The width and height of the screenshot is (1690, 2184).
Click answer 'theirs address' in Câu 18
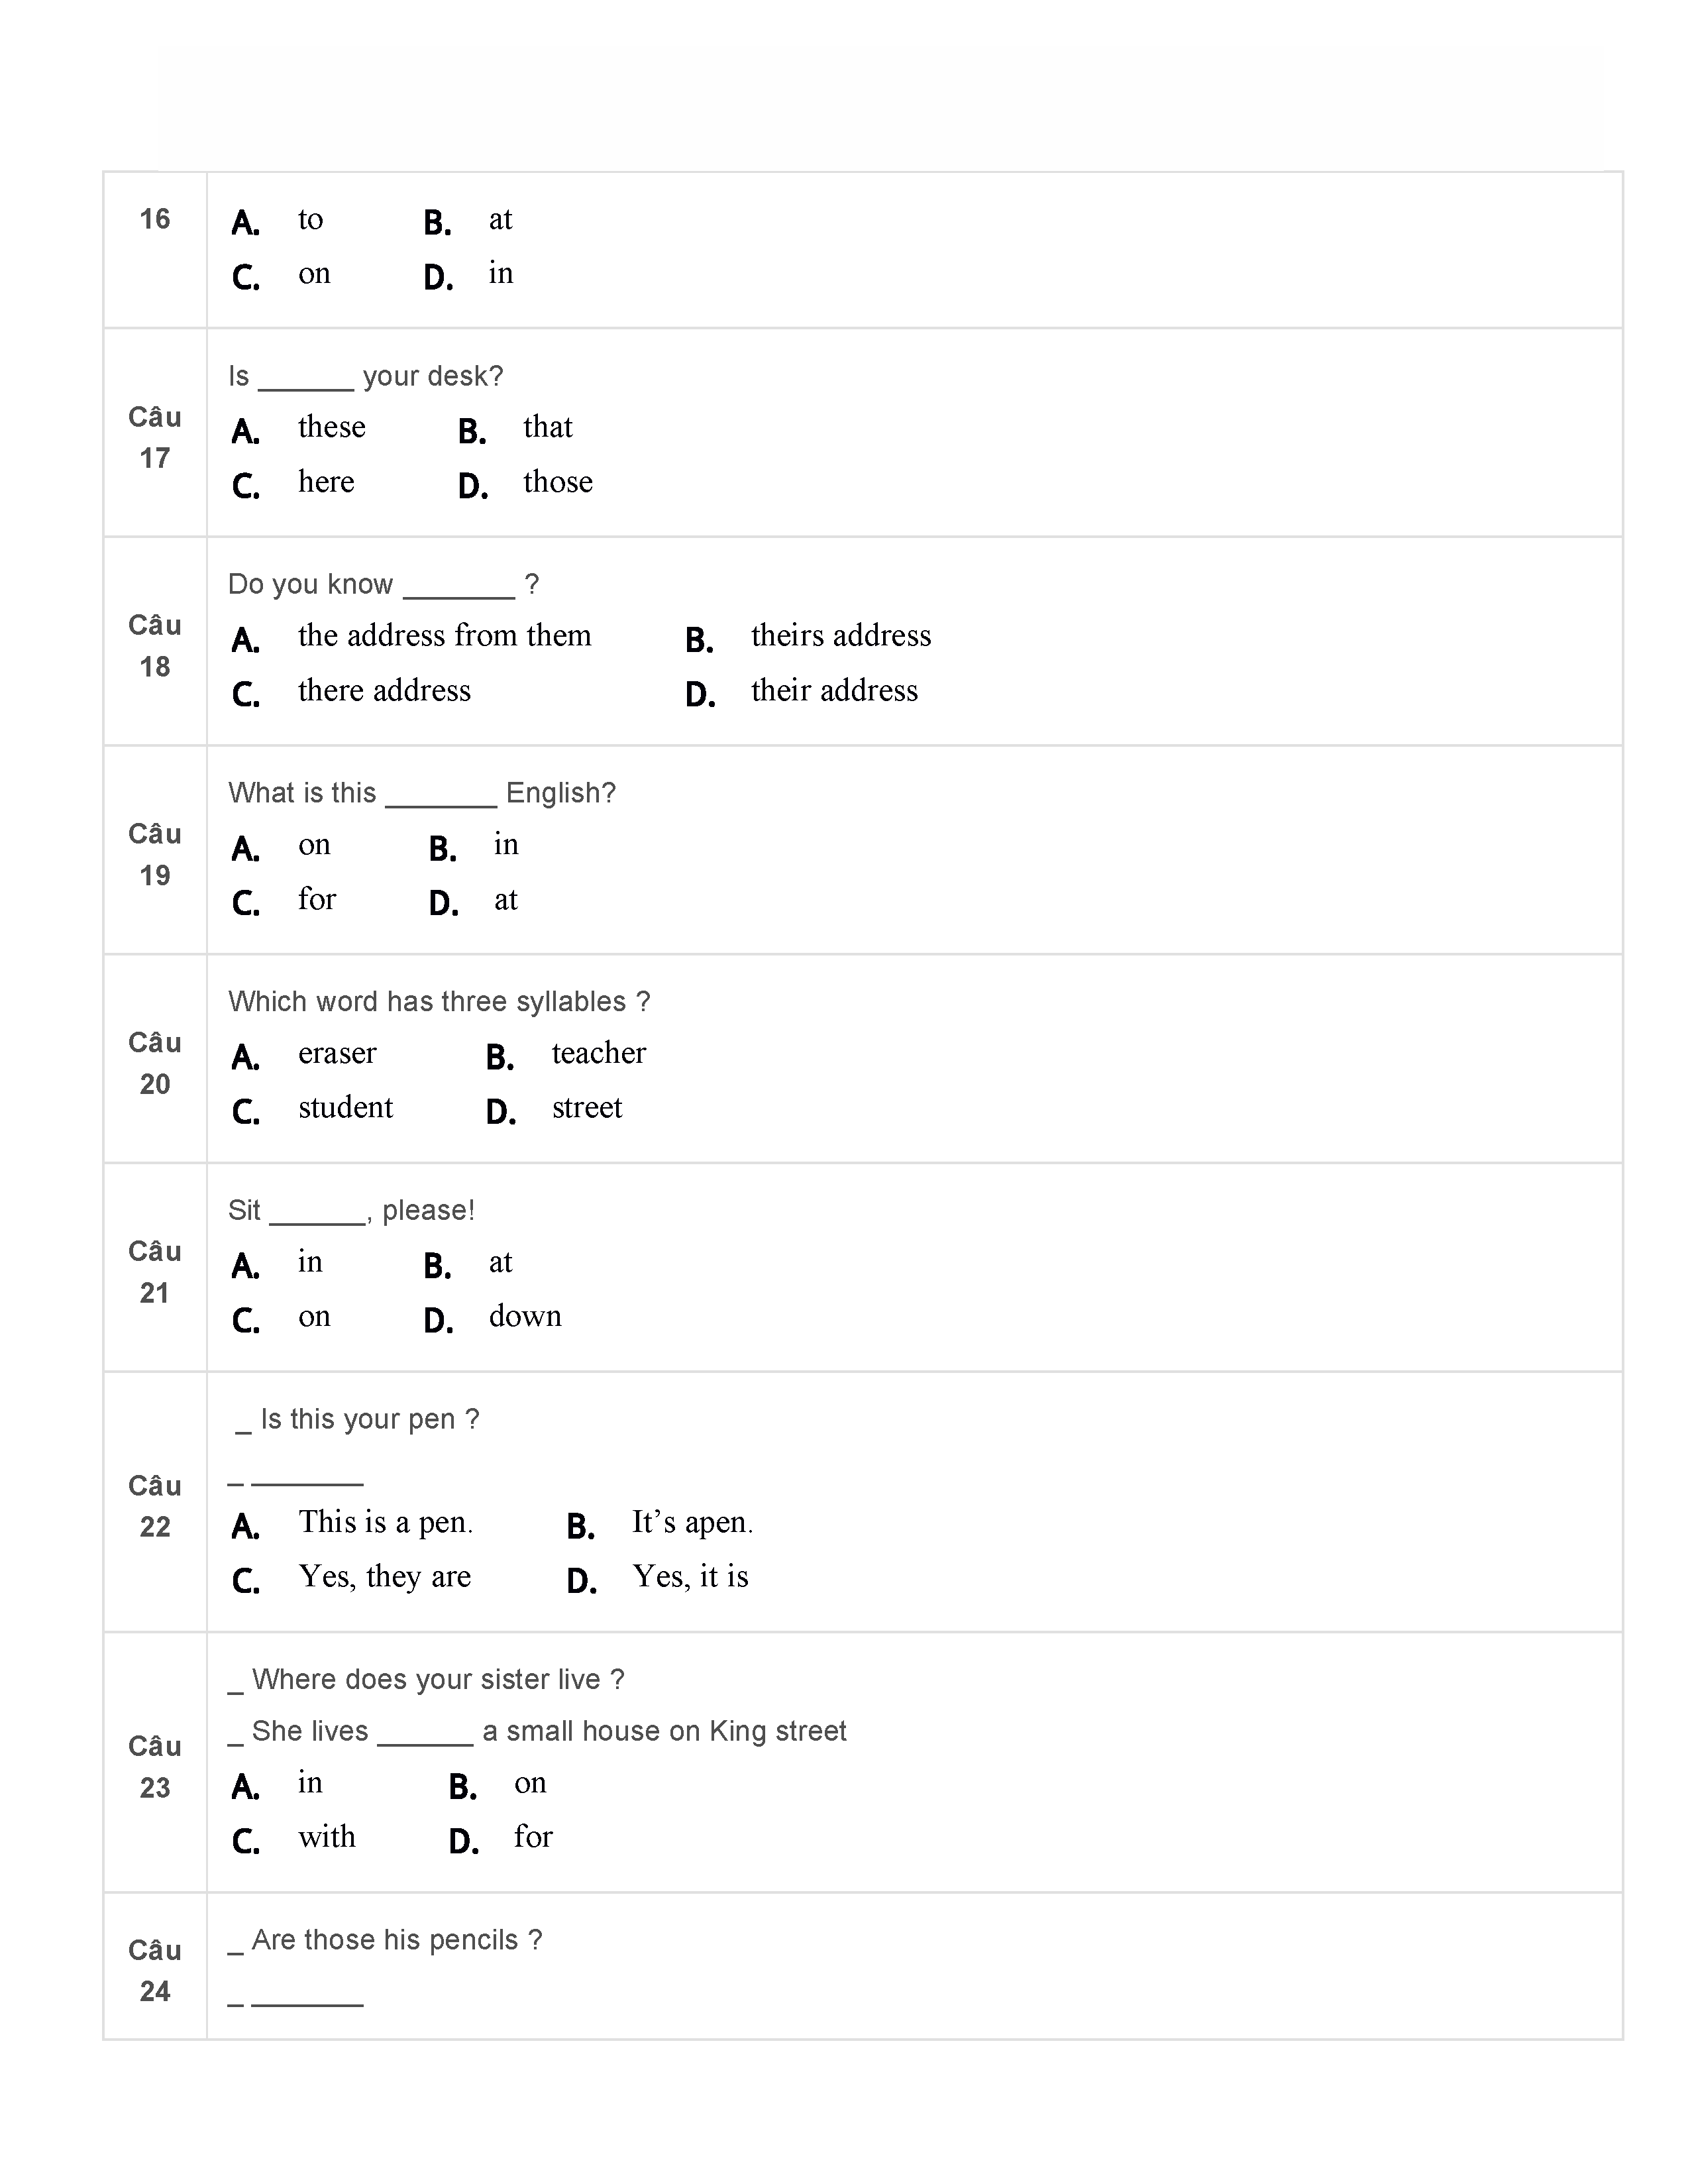pos(840,636)
